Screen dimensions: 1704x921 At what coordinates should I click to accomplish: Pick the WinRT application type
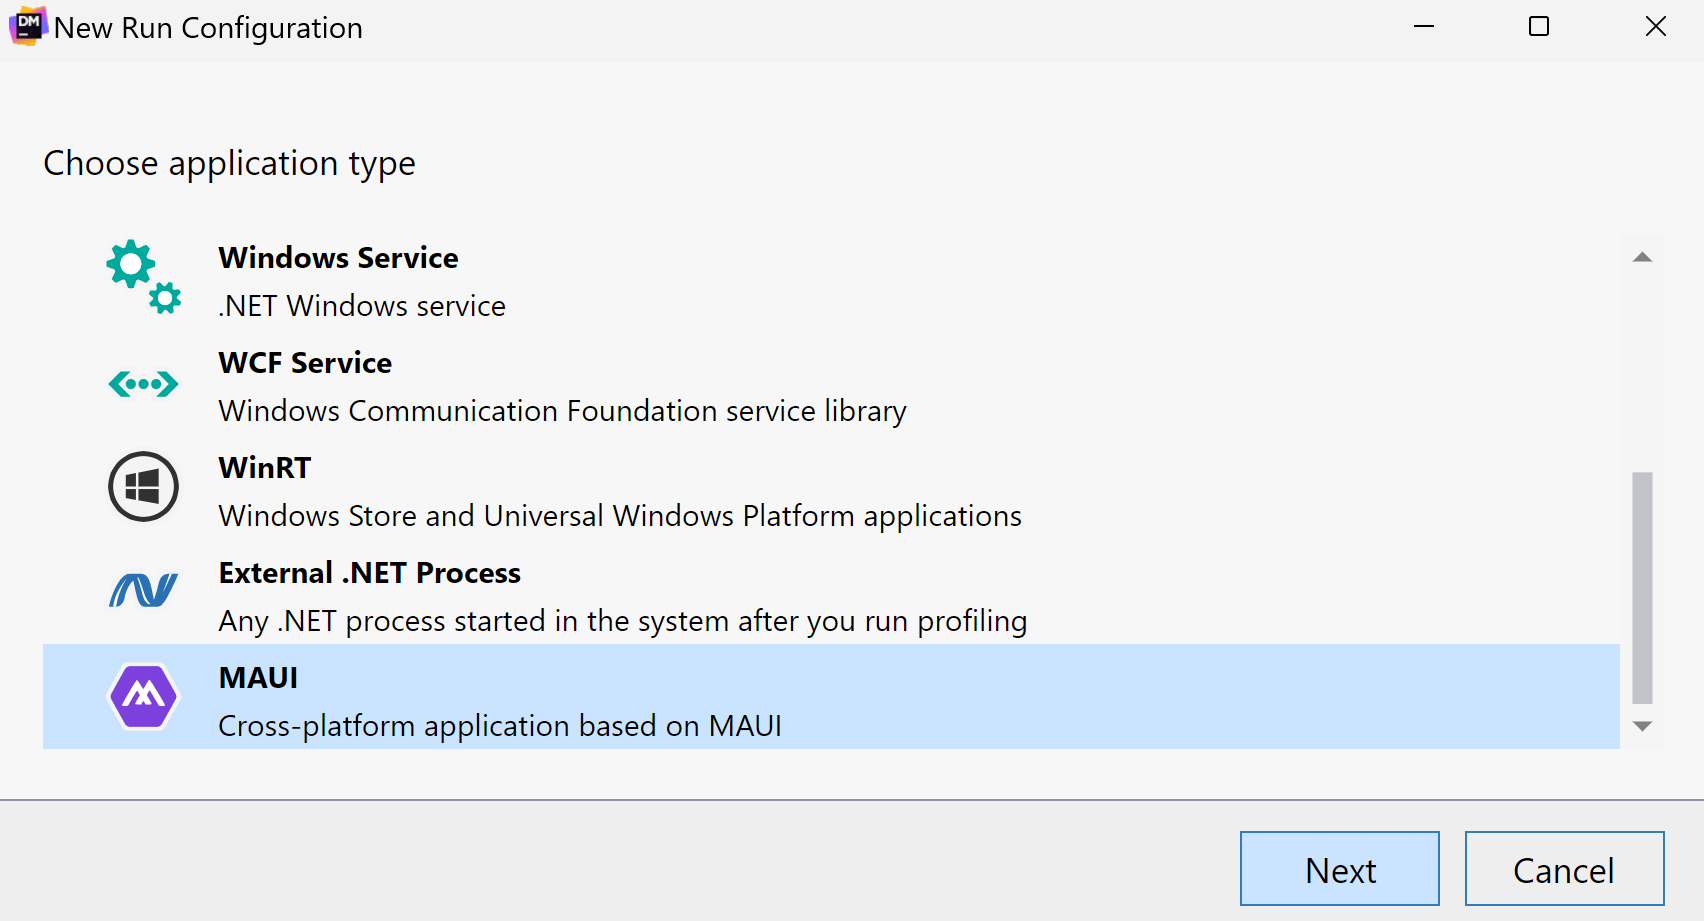coord(265,468)
